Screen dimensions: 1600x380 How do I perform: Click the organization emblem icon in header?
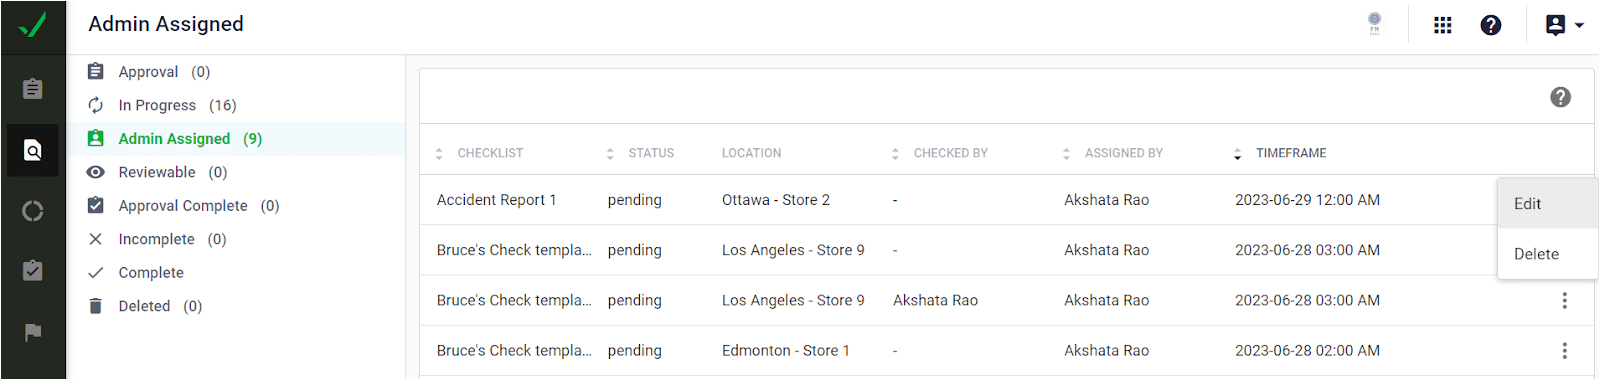[1375, 24]
